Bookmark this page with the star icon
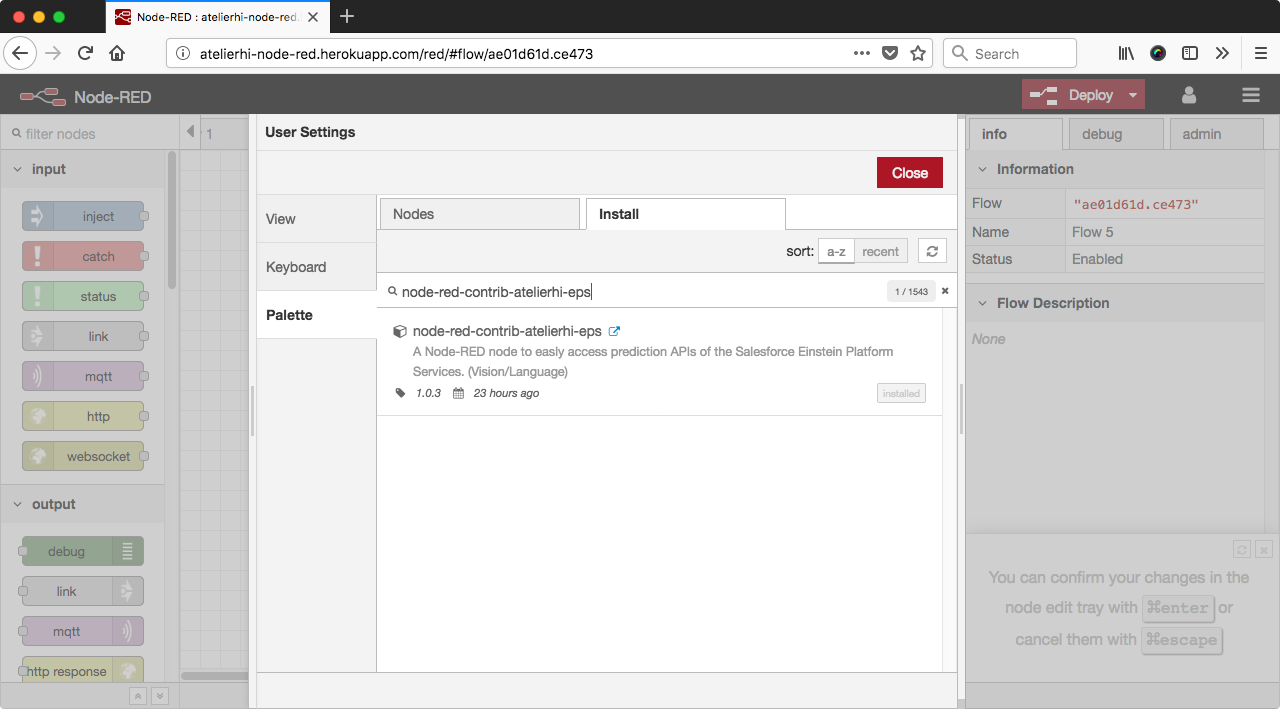Image resolution: width=1280 pixels, height=709 pixels. pos(917,53)
